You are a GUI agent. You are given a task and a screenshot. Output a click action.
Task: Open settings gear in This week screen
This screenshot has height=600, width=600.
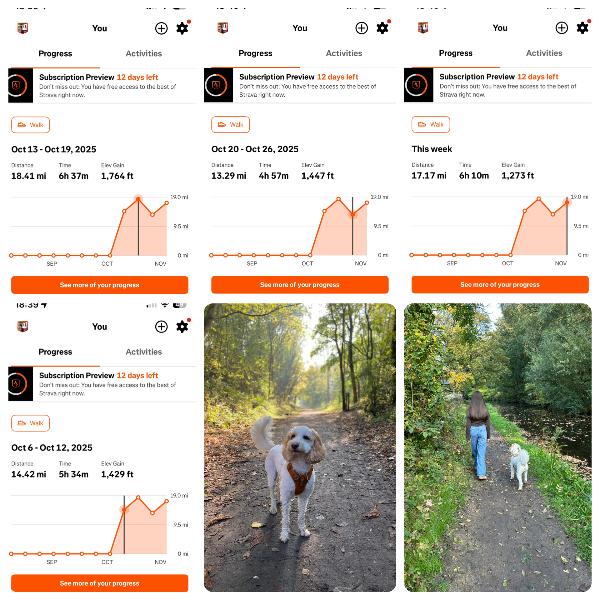pyautogui.click(x=582, y=28)
